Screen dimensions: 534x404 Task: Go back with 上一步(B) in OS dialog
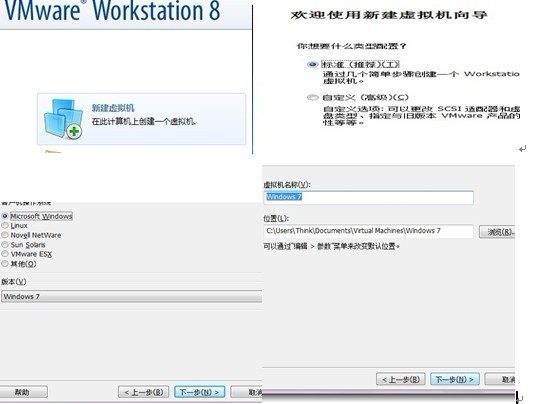(x=143, y=392)
